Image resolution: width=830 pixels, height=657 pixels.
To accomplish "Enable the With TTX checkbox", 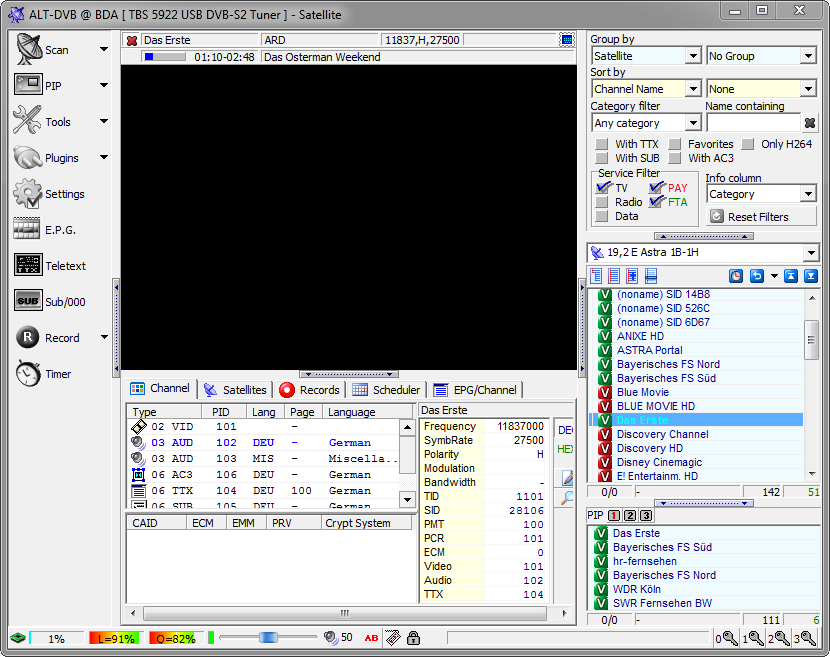I will pos(601,144).
